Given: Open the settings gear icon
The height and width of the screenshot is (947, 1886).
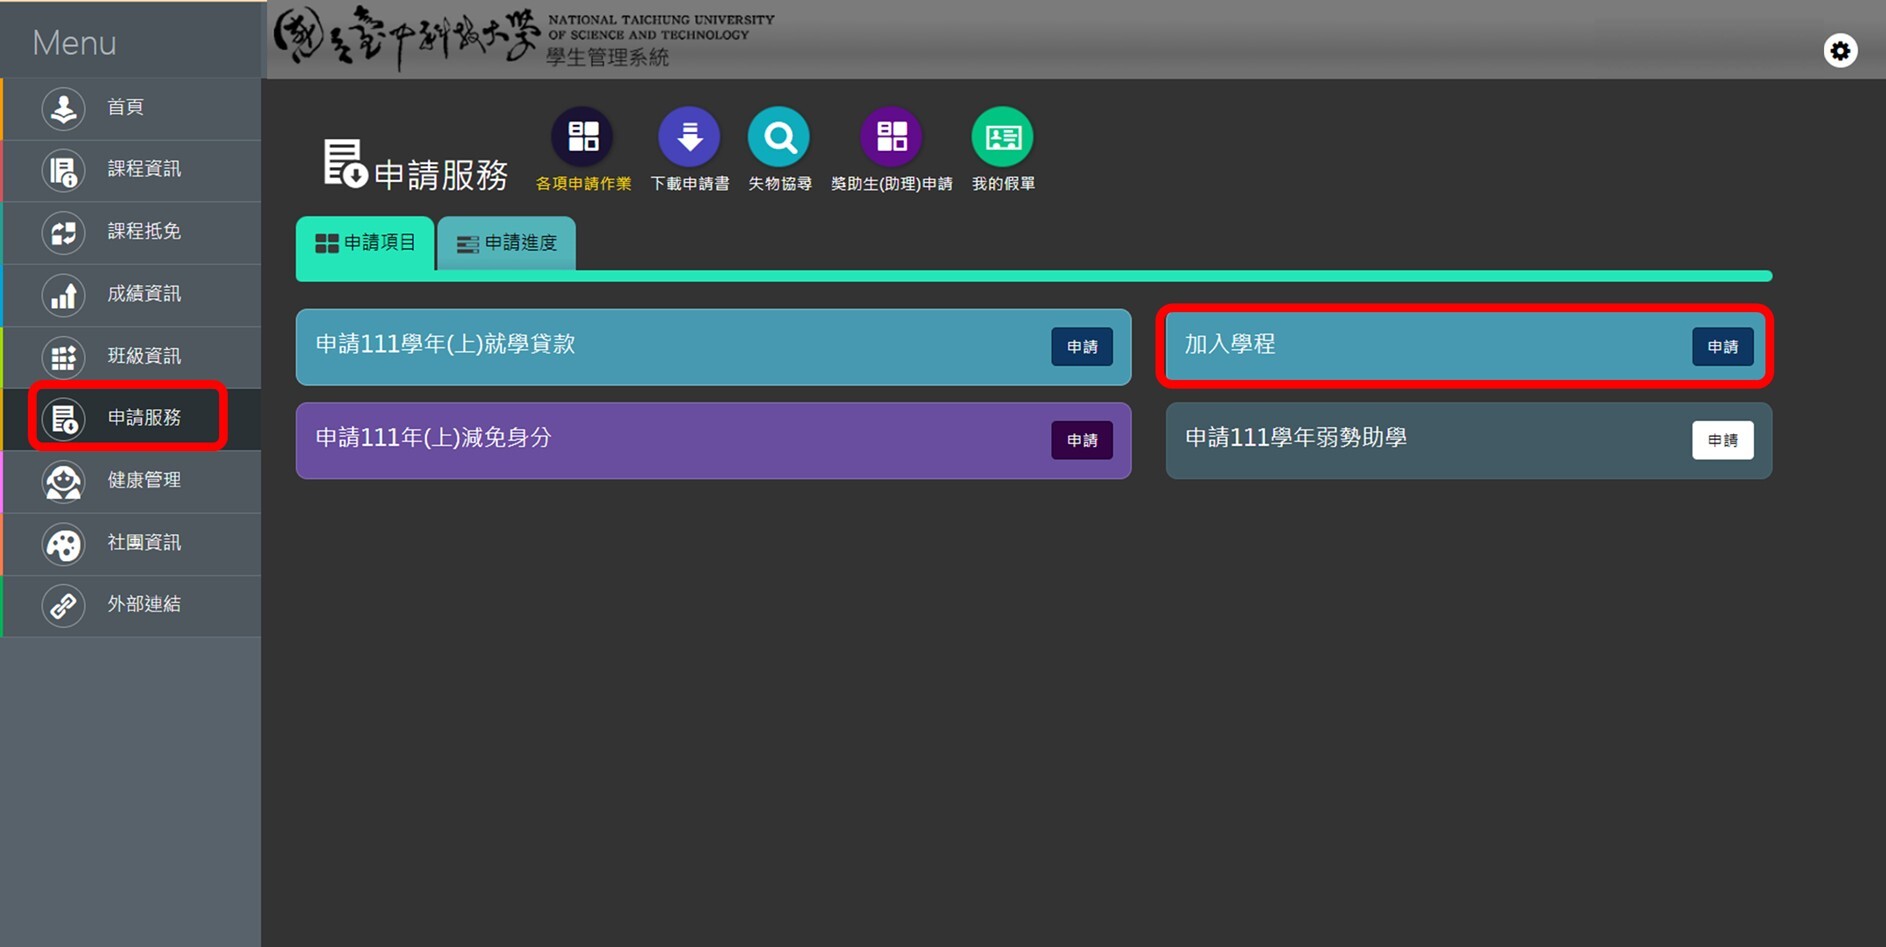Looking at the screenshot, I should [x=1840, y=50].
